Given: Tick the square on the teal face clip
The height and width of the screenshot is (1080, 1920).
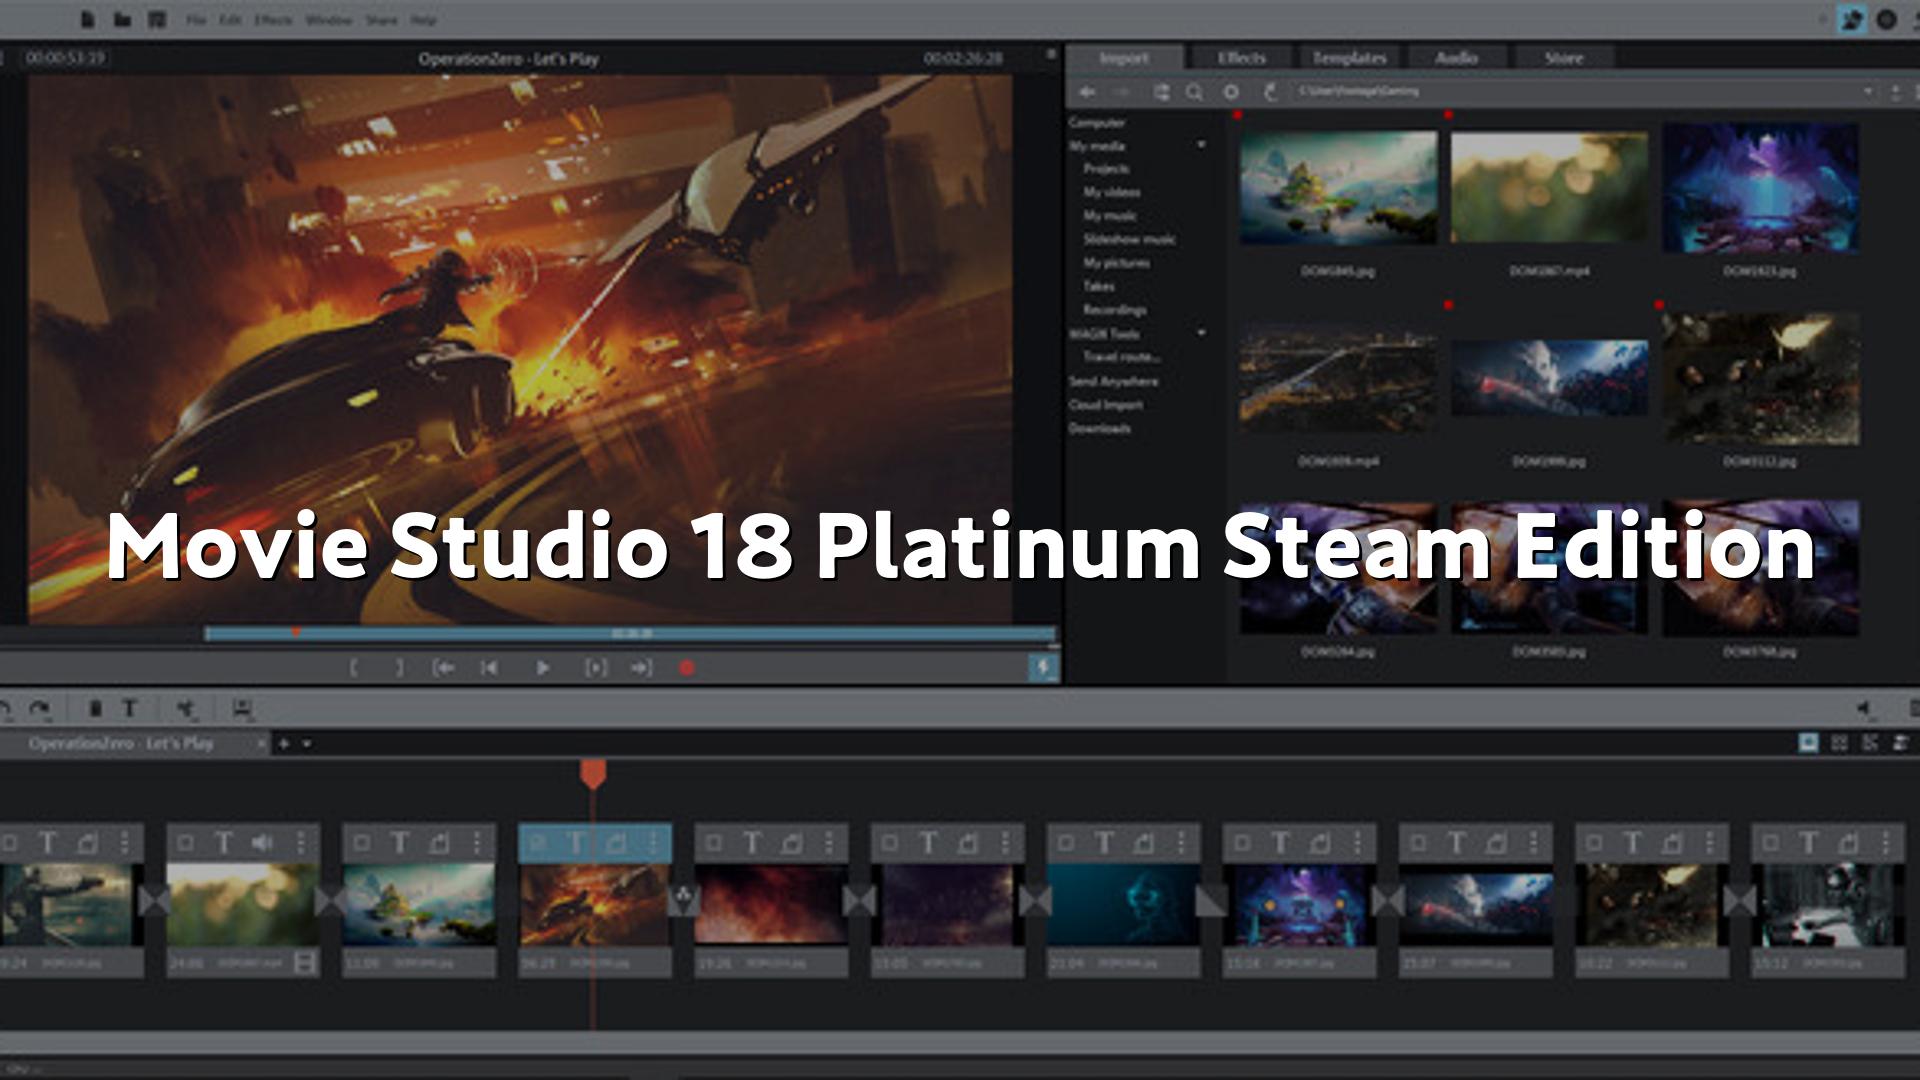Looking at the screenshot, I should (1066, 844).
